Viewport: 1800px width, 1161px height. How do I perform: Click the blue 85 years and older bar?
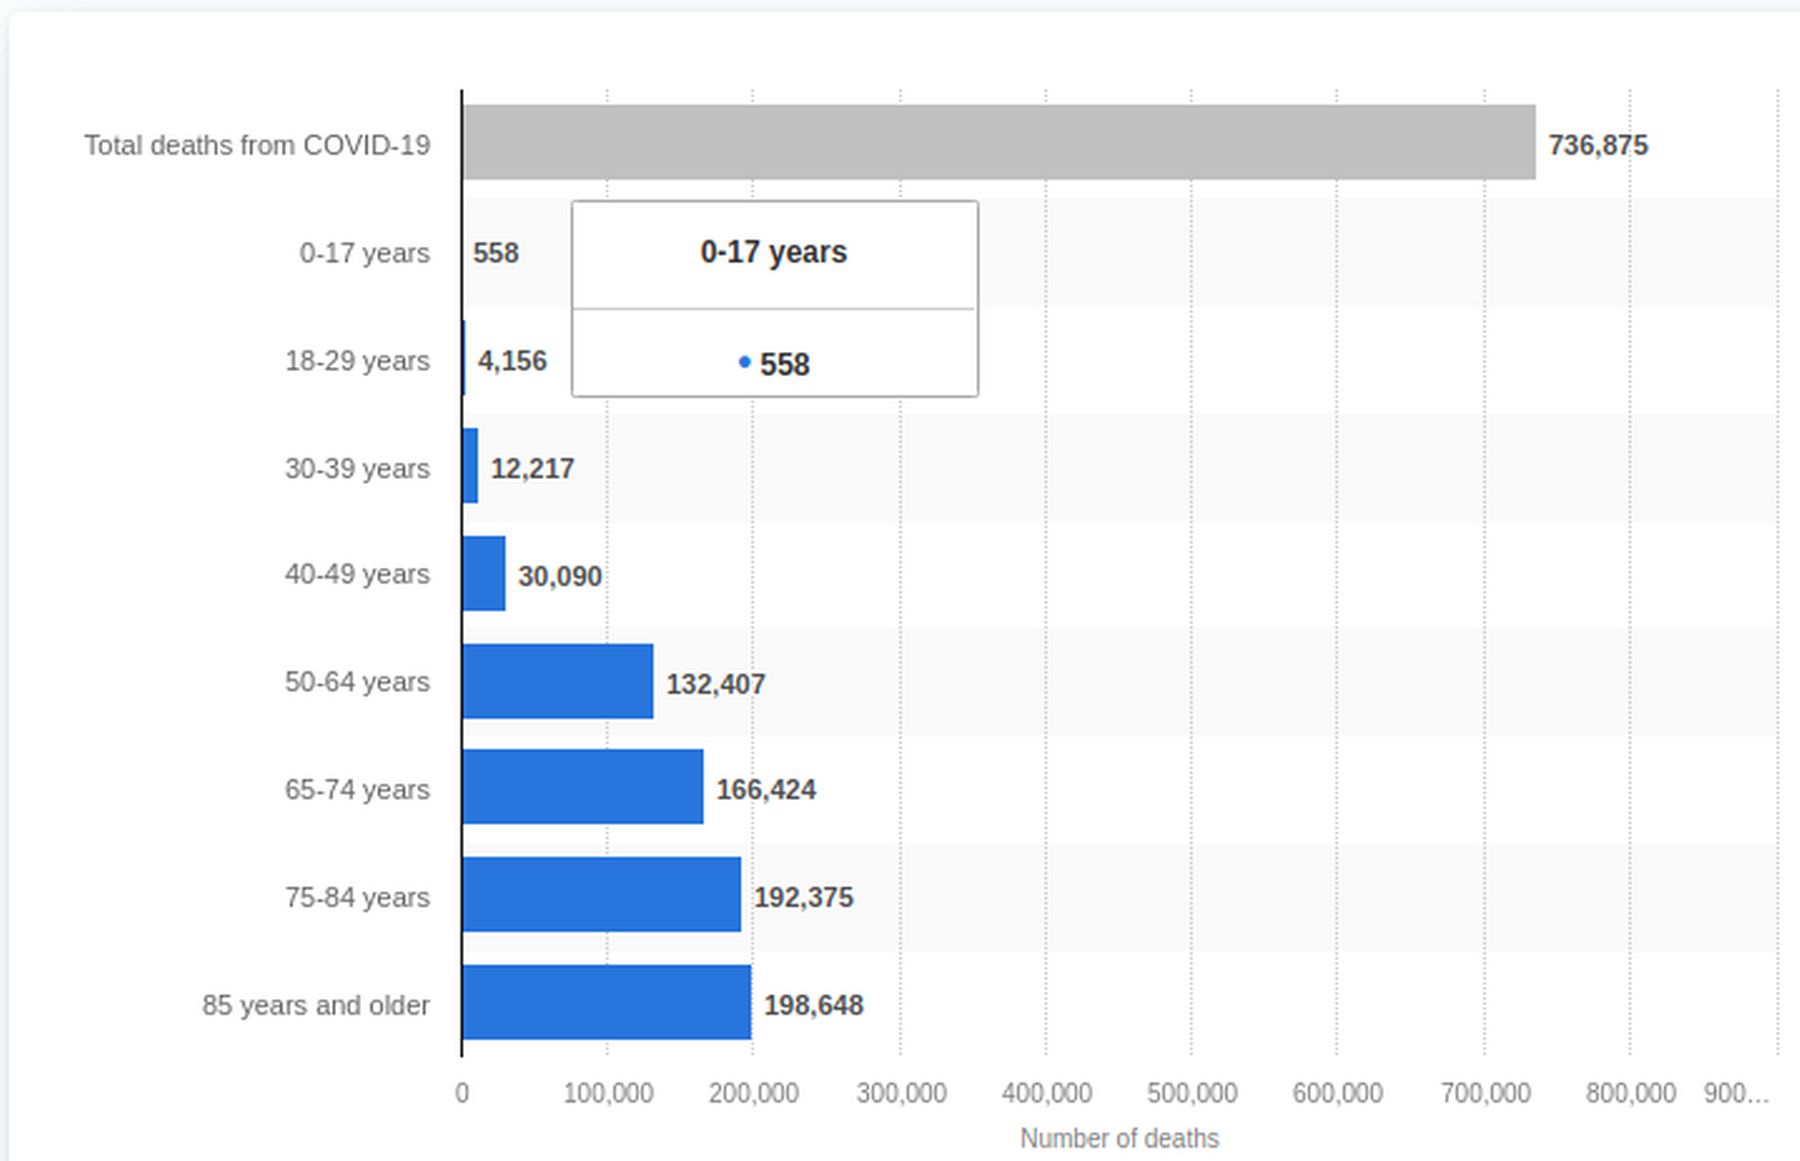607,1002
